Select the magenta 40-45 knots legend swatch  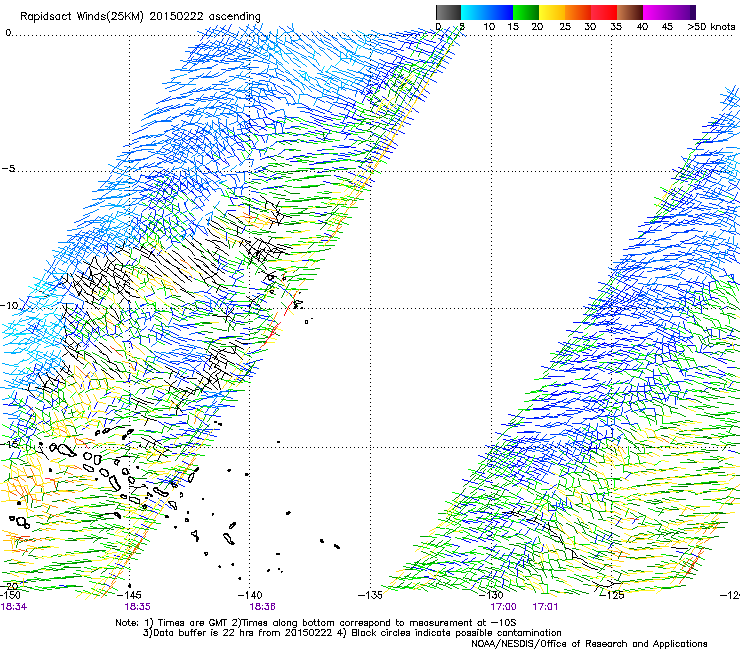656,12
